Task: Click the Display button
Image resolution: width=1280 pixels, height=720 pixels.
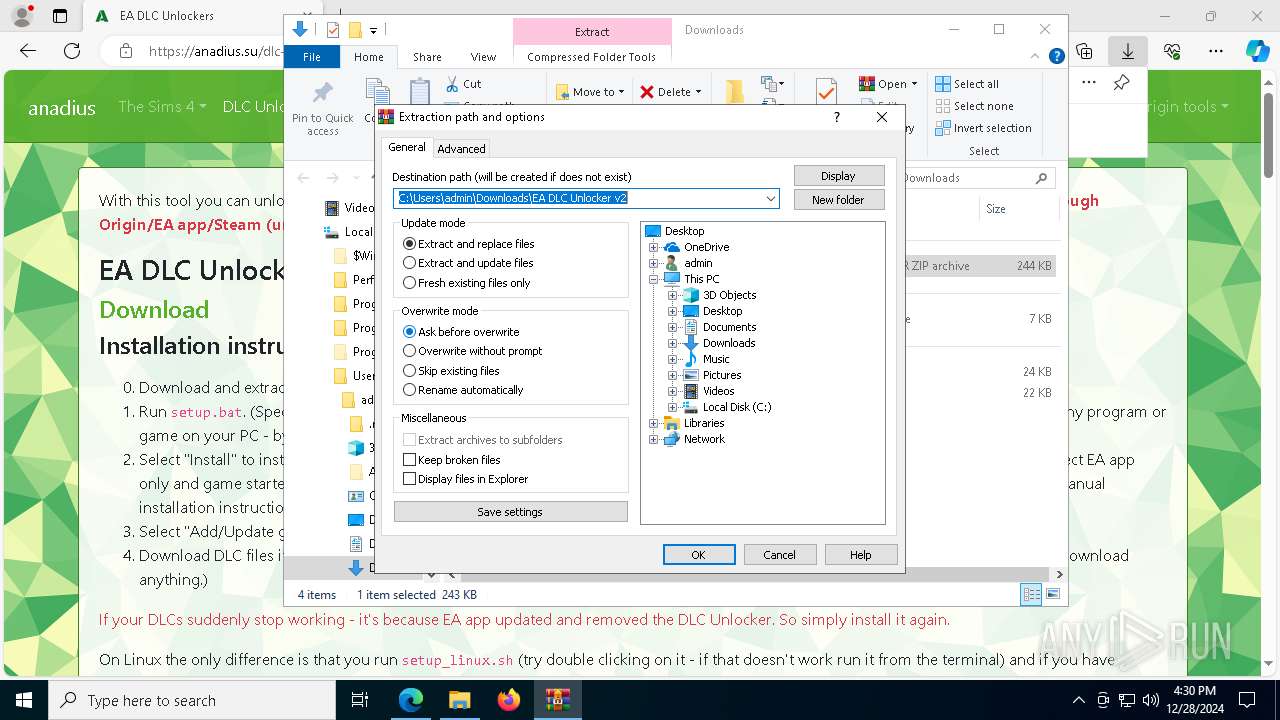Action: 838,176
